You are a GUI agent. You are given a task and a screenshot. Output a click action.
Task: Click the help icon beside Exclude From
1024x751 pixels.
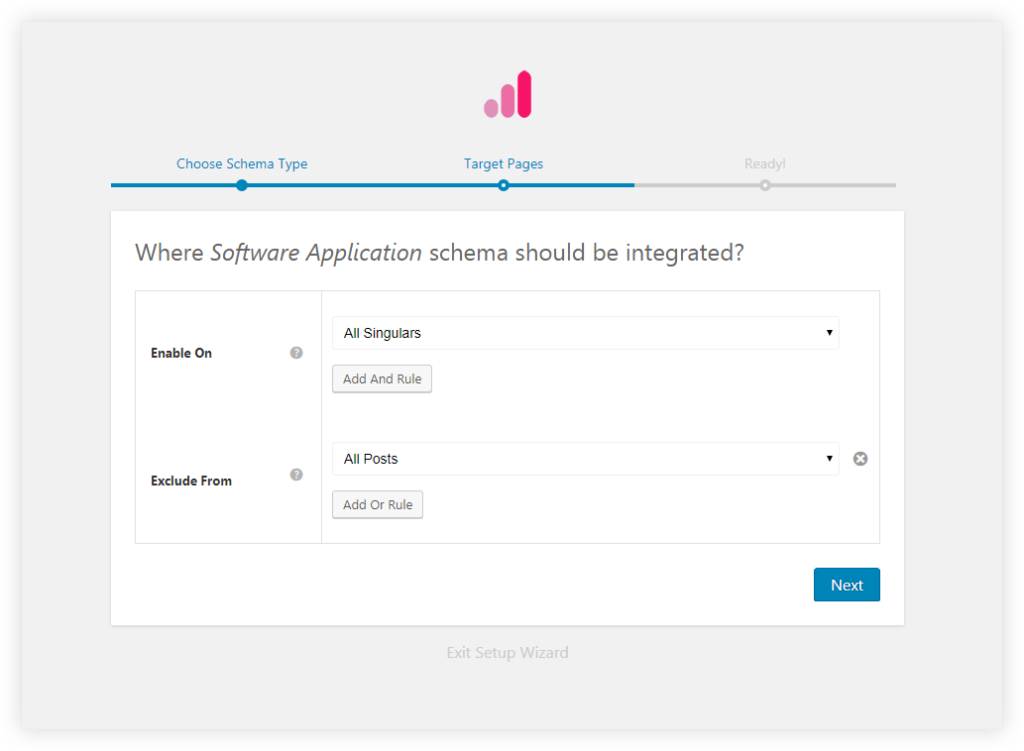click(x=296, y=475)
